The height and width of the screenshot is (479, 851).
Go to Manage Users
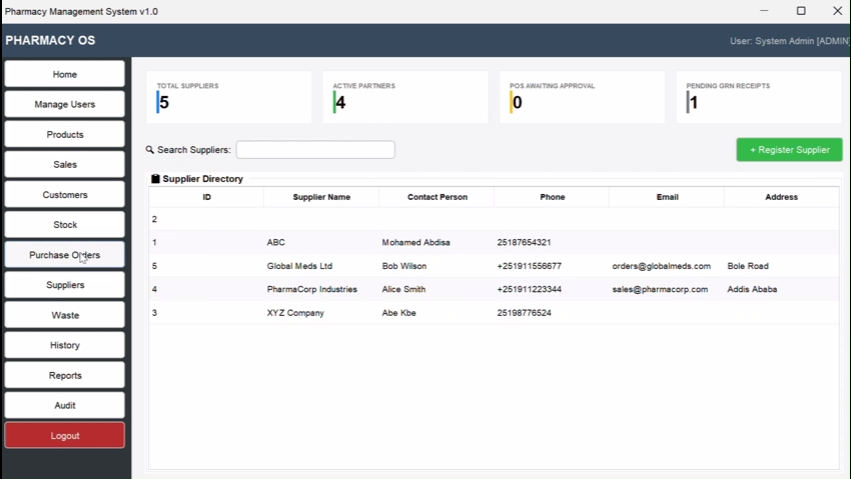(65, 104)
